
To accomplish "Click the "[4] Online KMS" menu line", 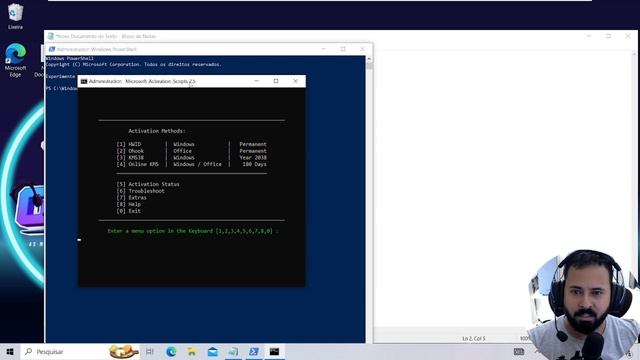I will point(191,164).
